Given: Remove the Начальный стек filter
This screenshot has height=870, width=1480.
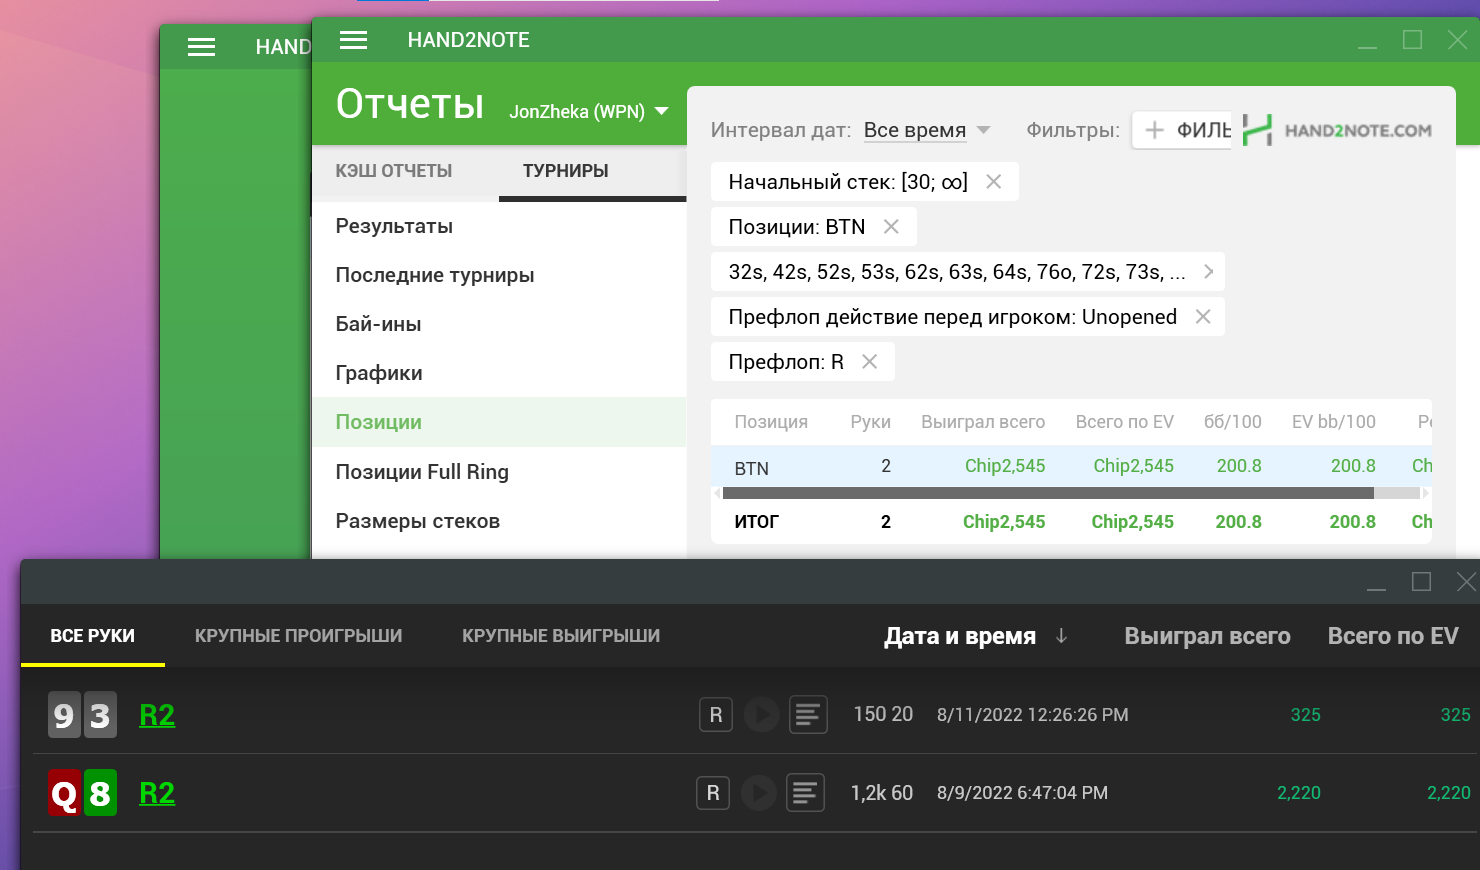Looking at the screenshot, I should [x=993, y=182].
